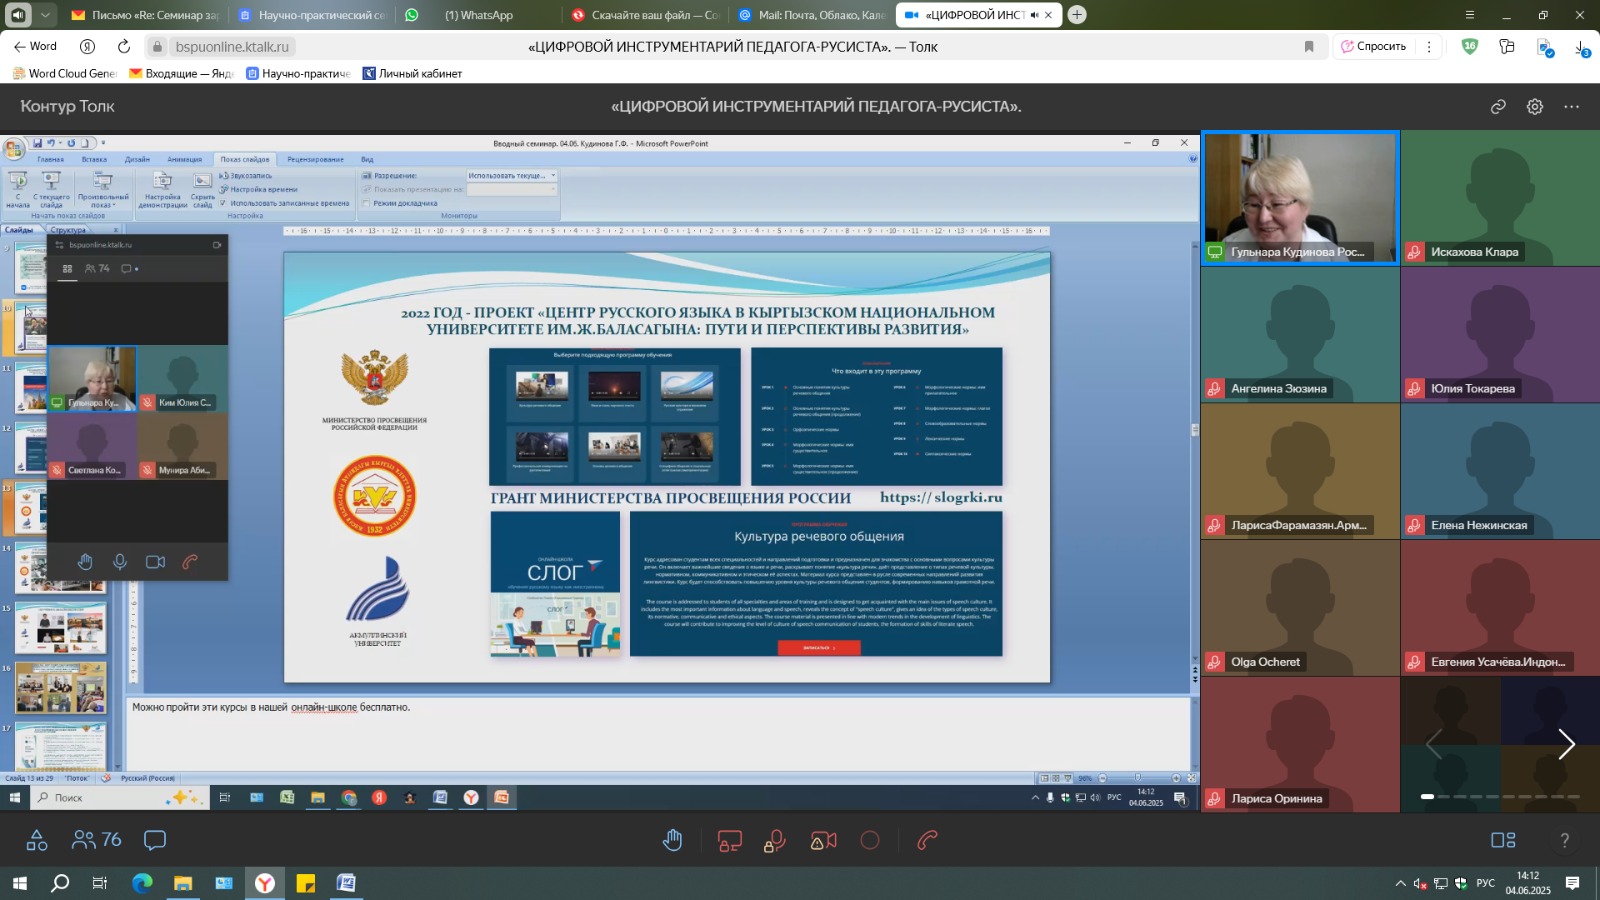Start screen sharing from bottom toolbar
This screenshot has width=1600, height=900.
coord(730,841)
